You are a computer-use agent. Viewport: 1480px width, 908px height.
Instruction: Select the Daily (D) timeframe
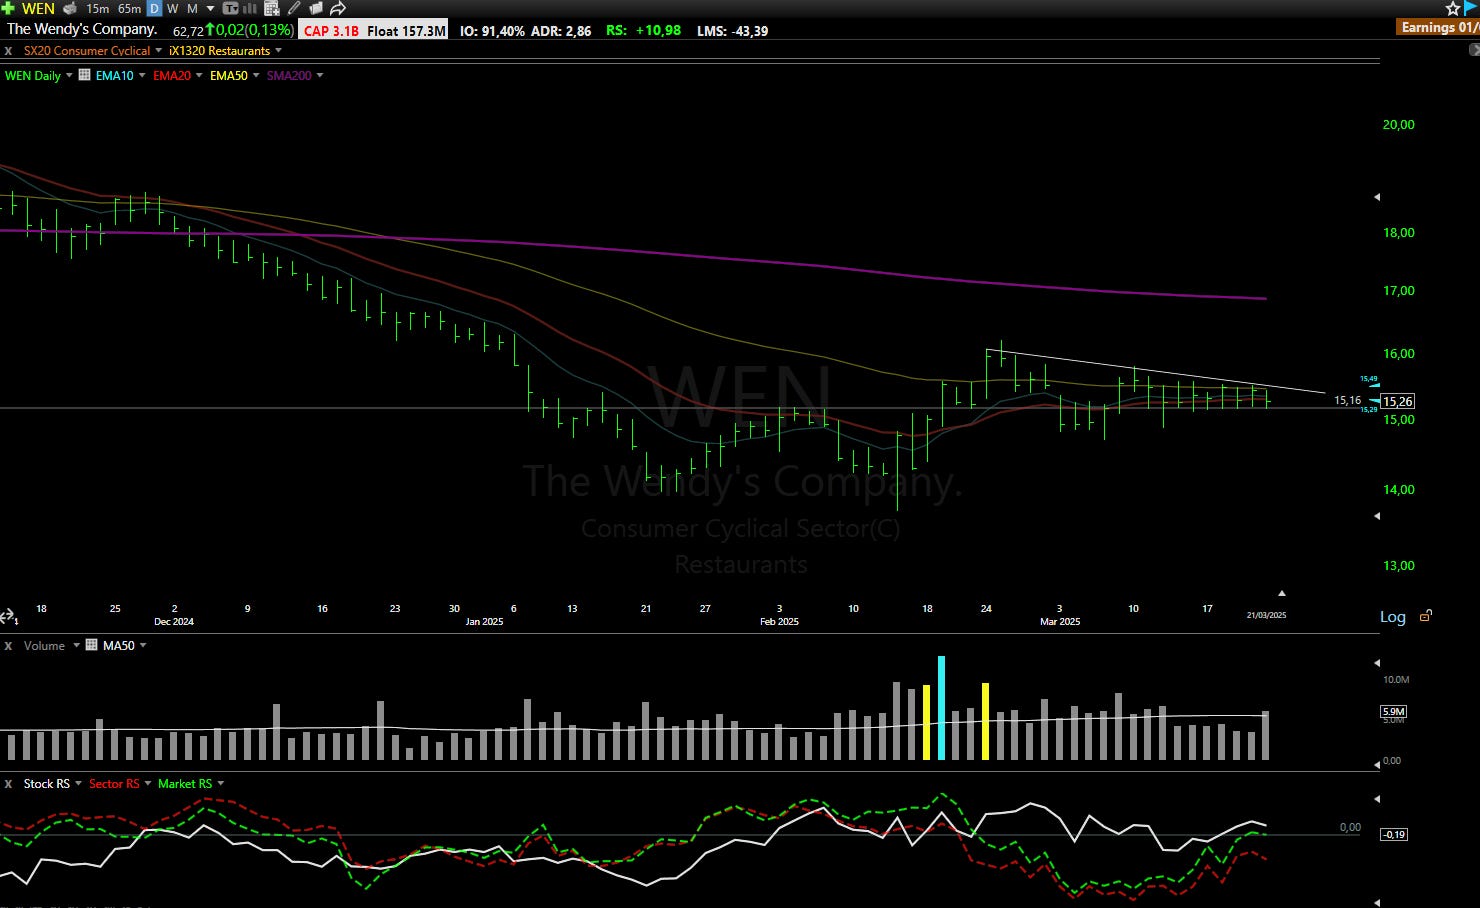154,8
